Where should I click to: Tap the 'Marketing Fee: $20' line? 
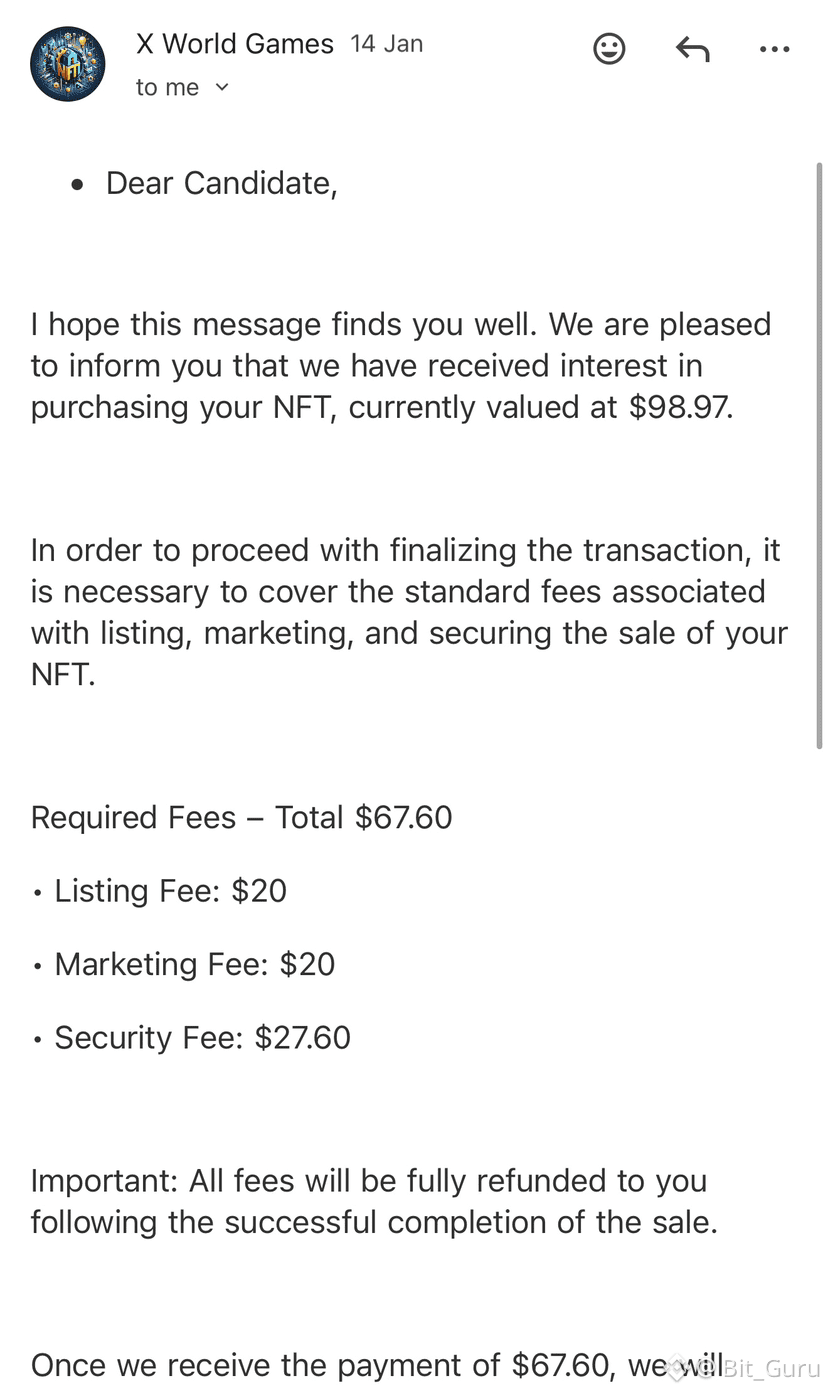point(194,964)
